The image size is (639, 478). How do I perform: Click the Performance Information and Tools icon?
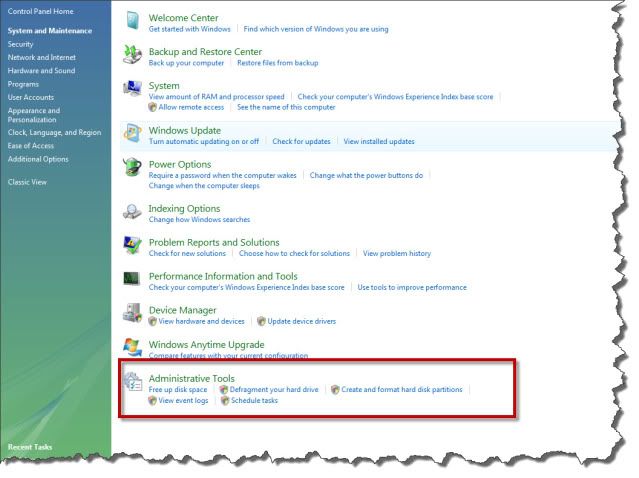click(x=132, y=279)
